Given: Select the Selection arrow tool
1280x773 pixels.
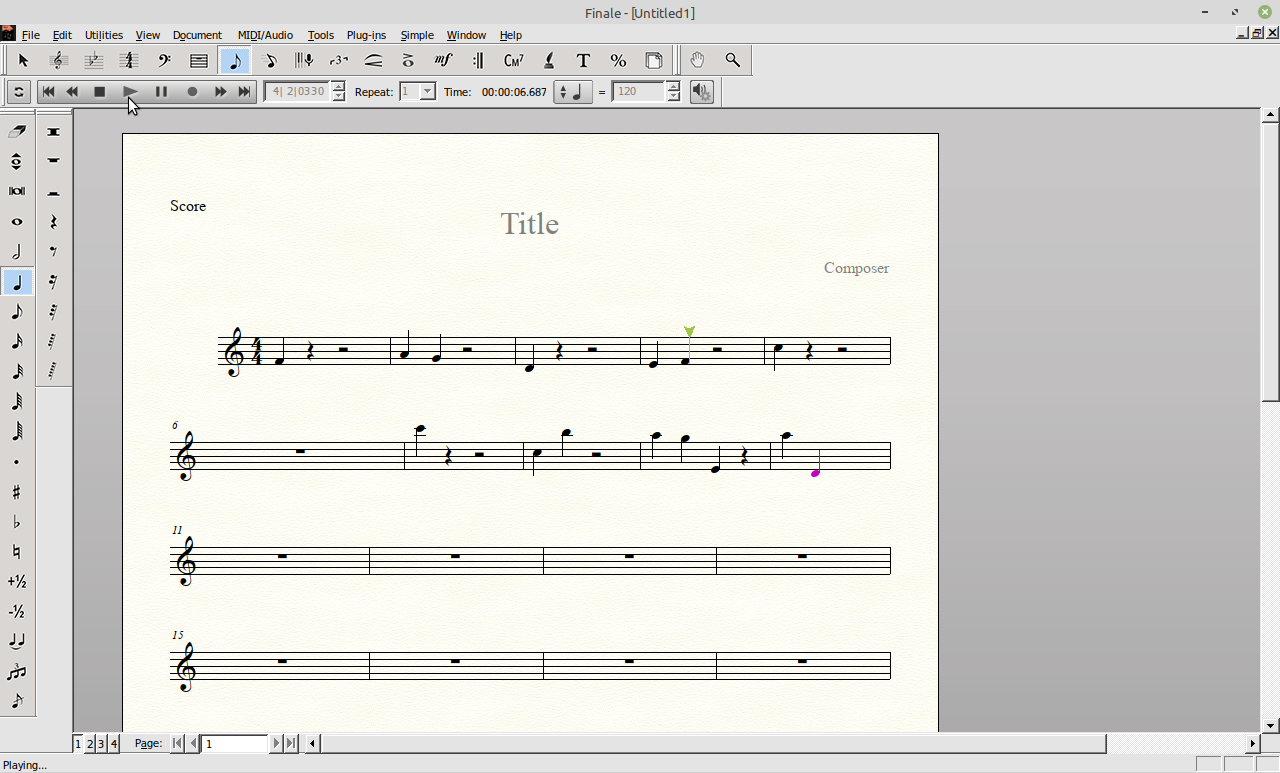Looking at the screenshot, I should pyautogui.click(x=23, y=61).
